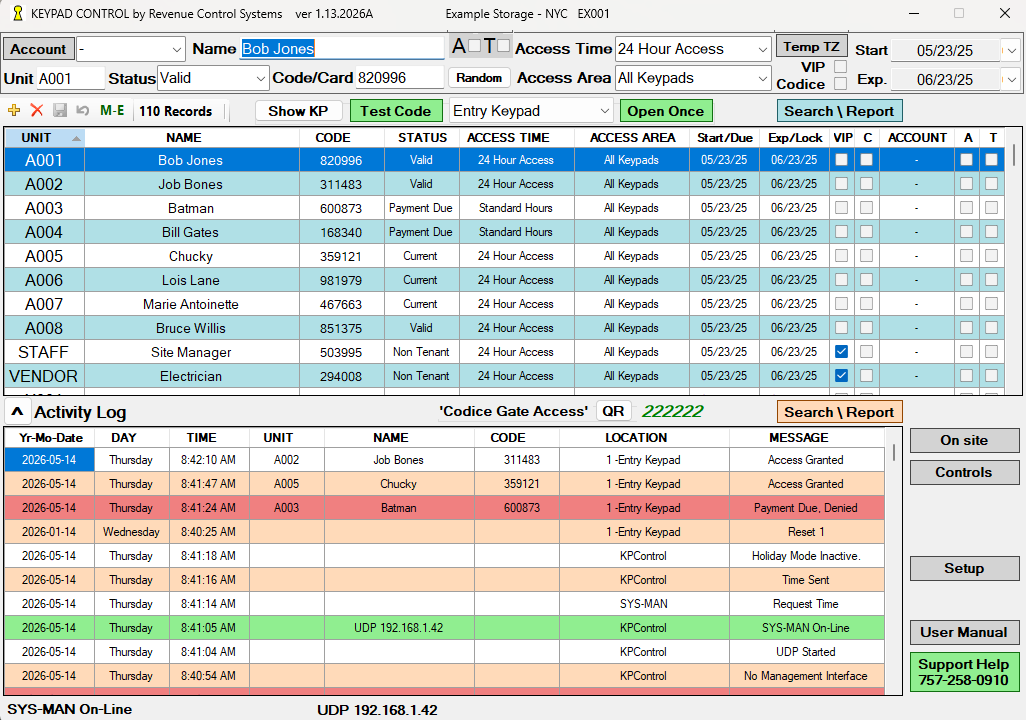Click the key application icon in title bar
This screenshot has height=720, width=1026.
18,13
